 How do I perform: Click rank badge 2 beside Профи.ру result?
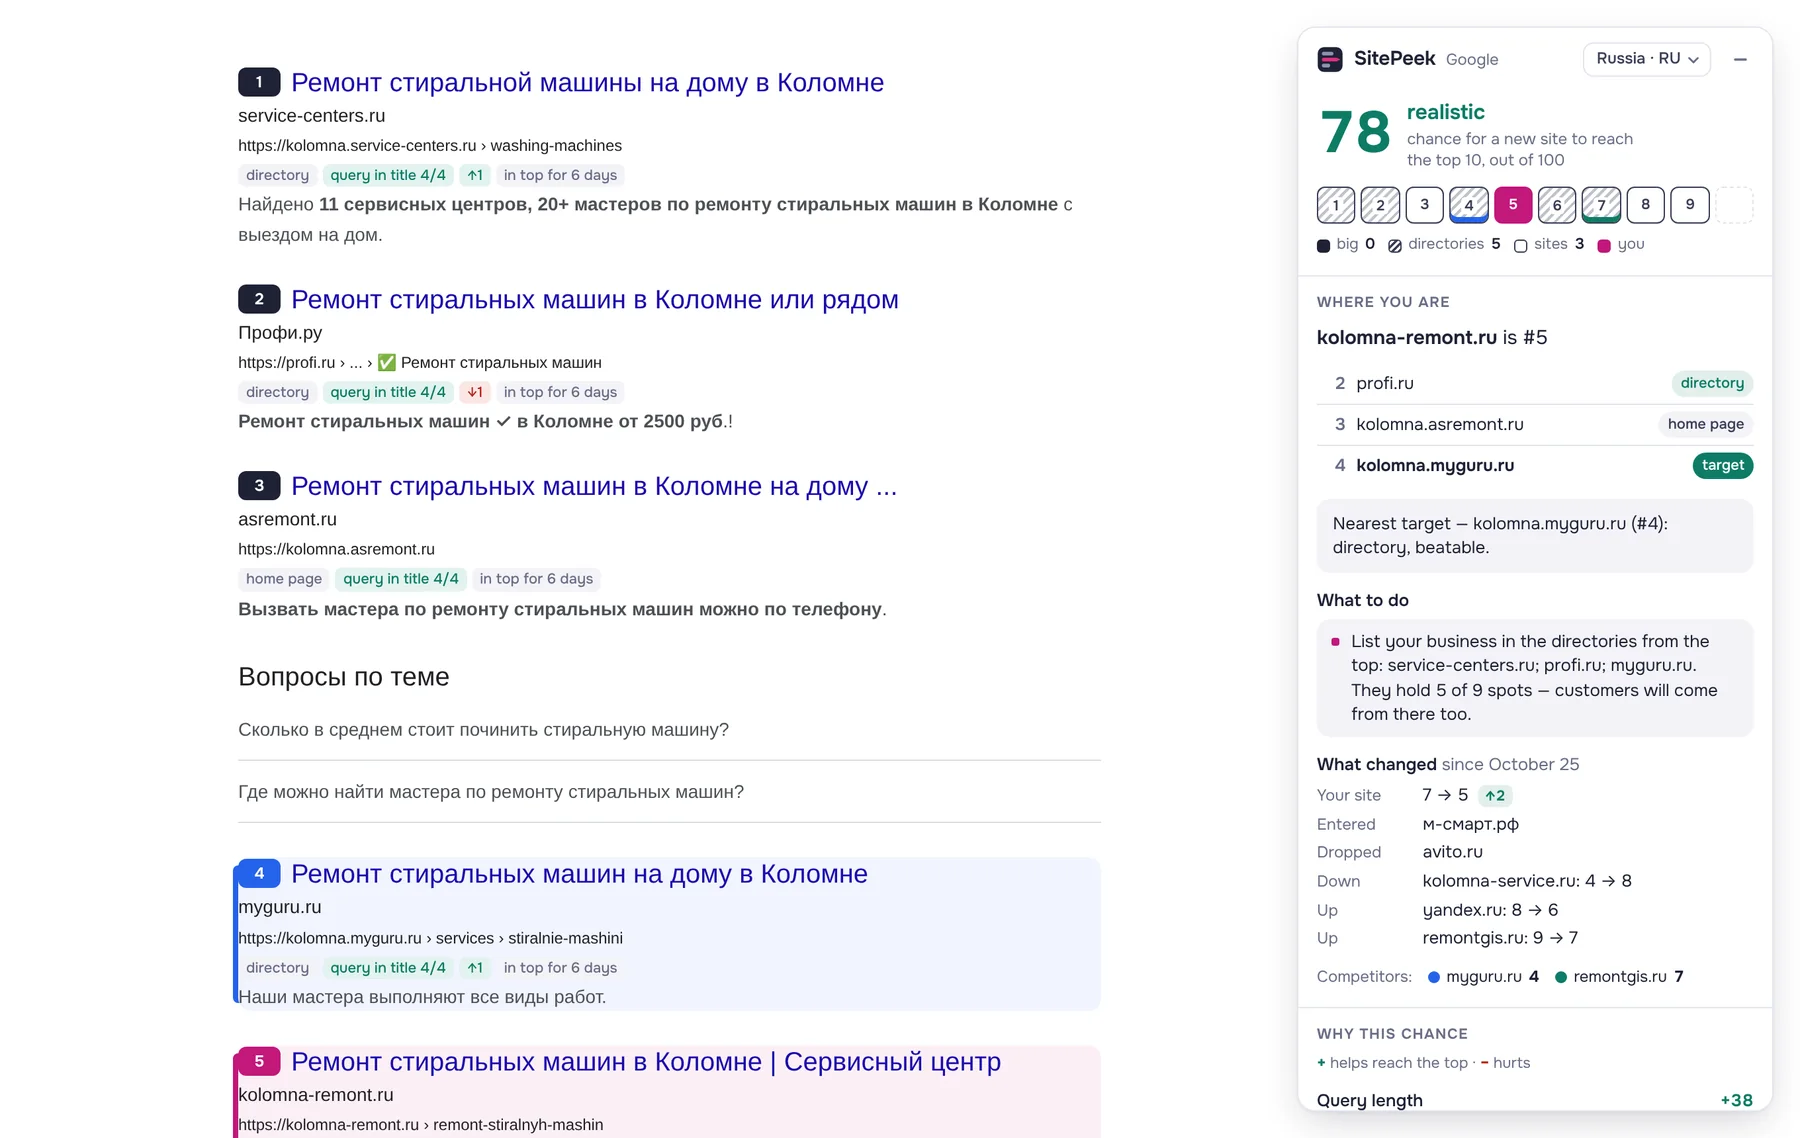pos(259,299)
